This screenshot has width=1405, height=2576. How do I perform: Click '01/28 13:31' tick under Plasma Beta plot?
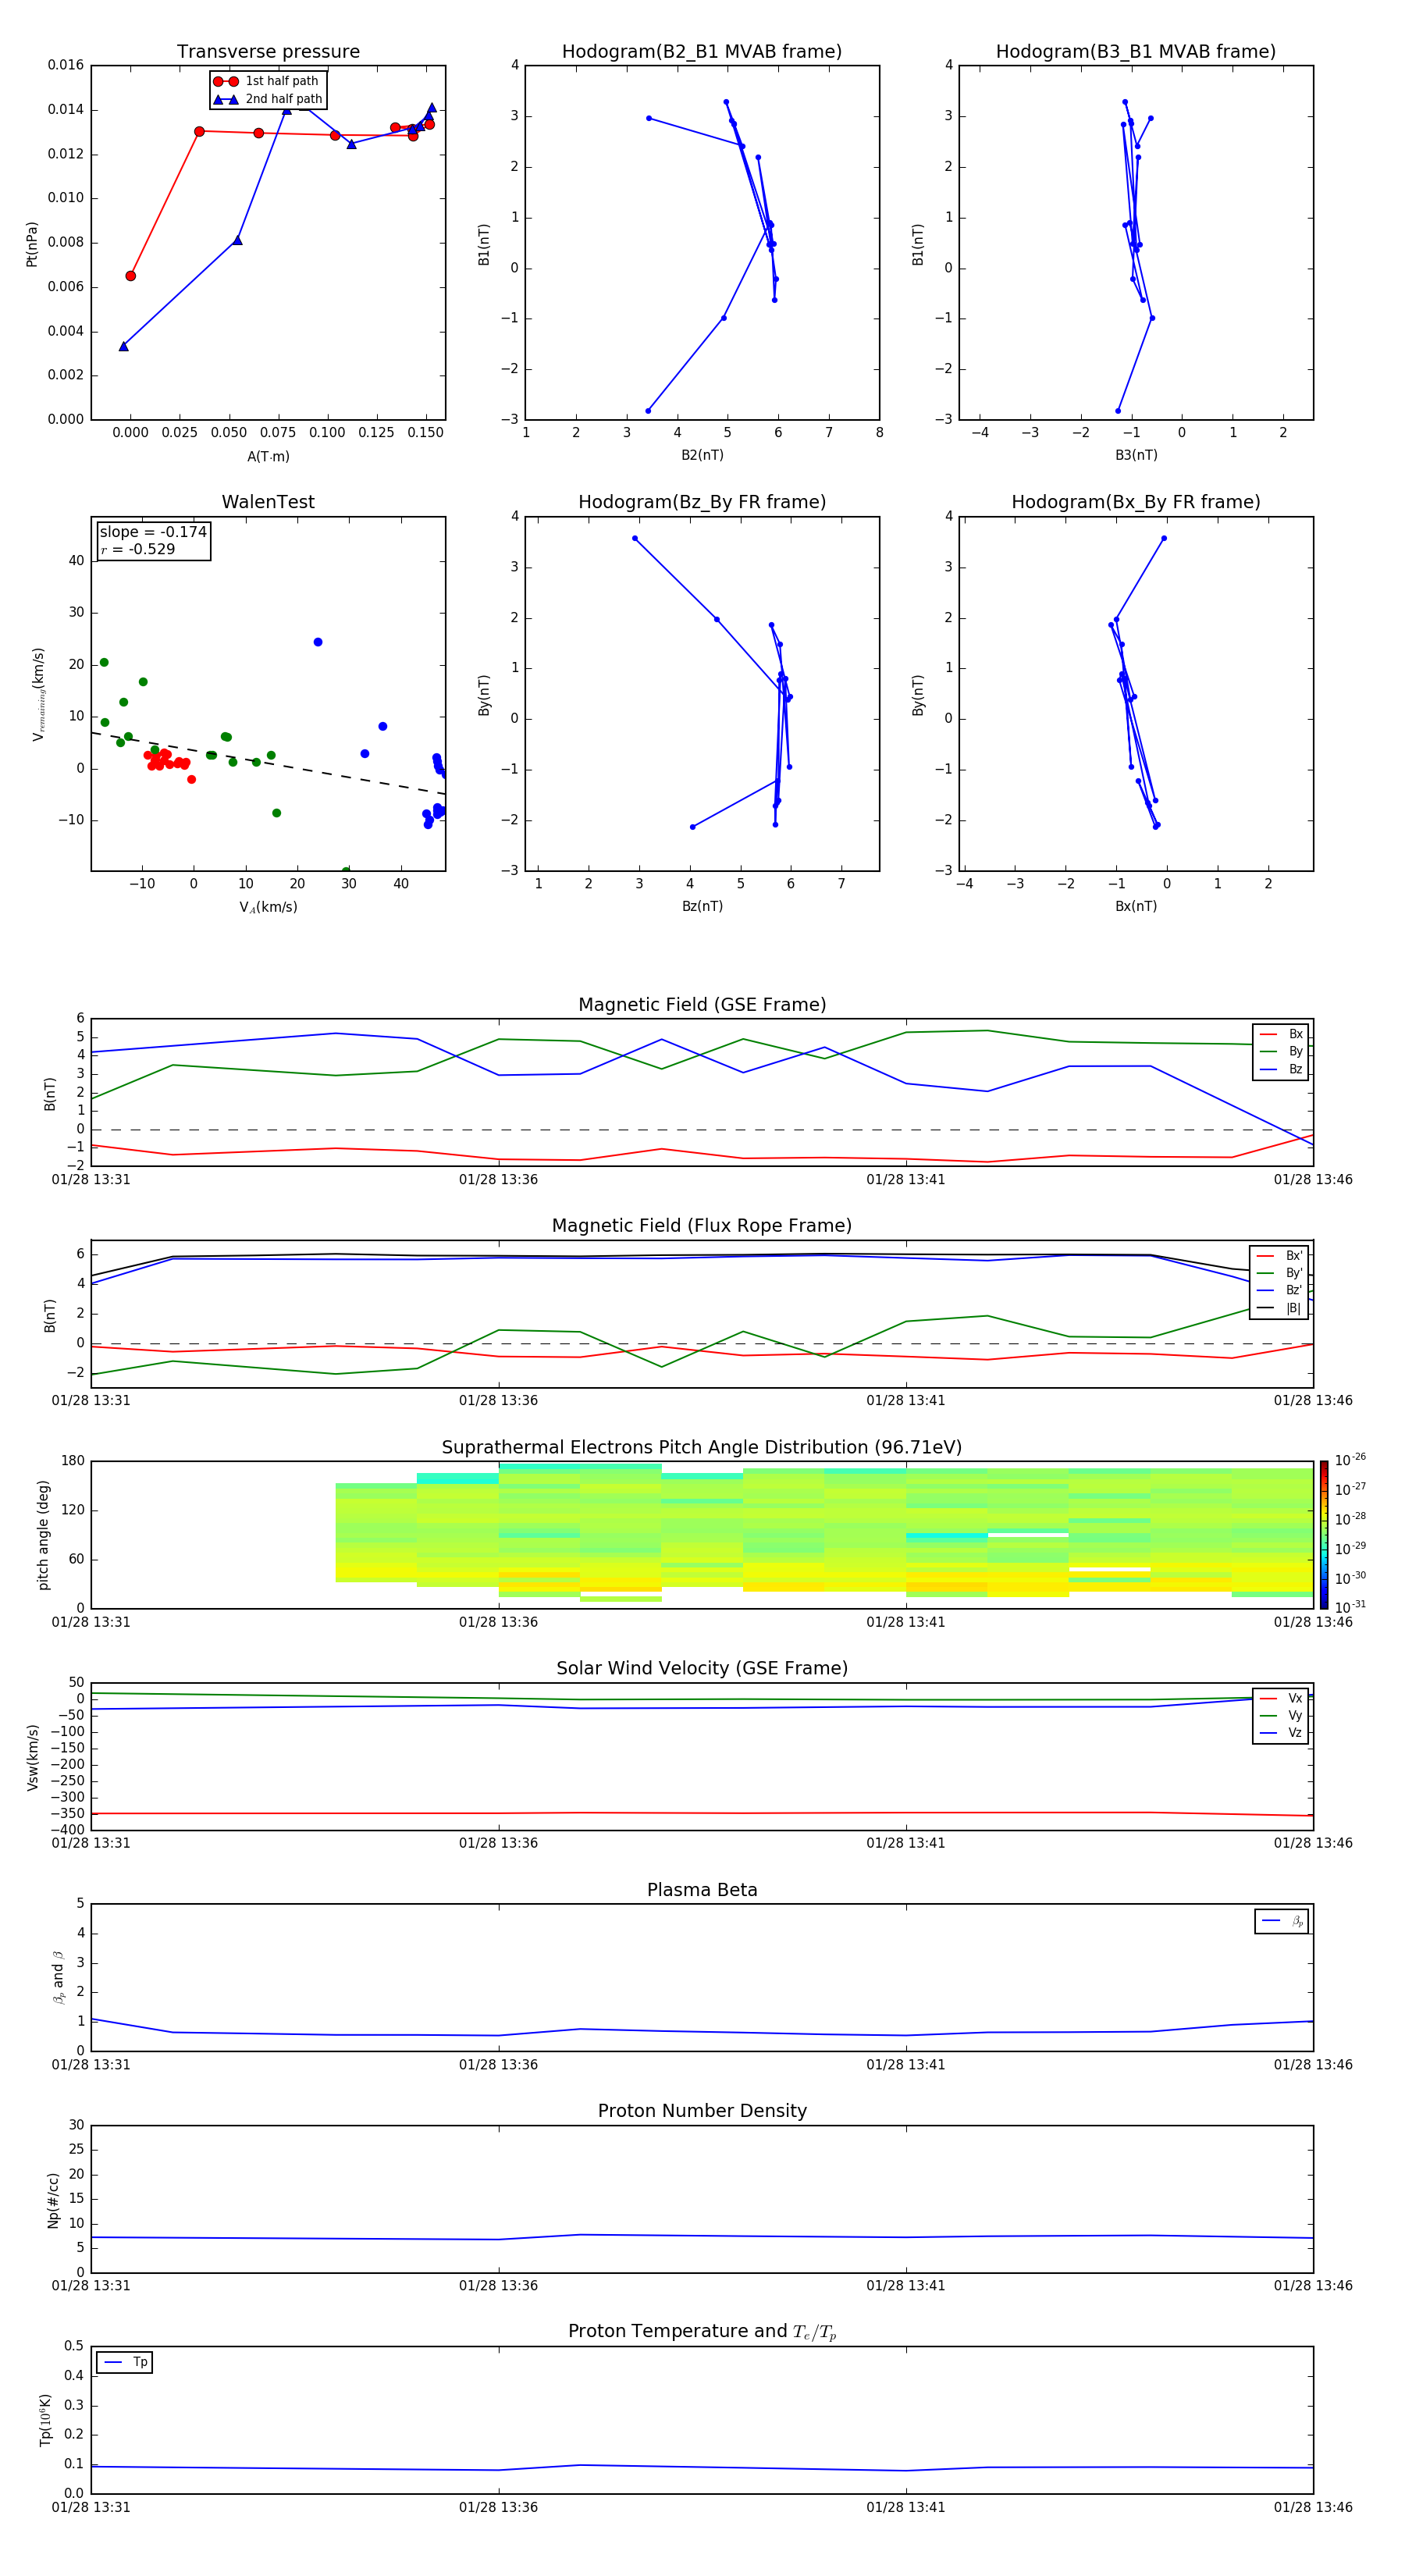point(91,2065)
